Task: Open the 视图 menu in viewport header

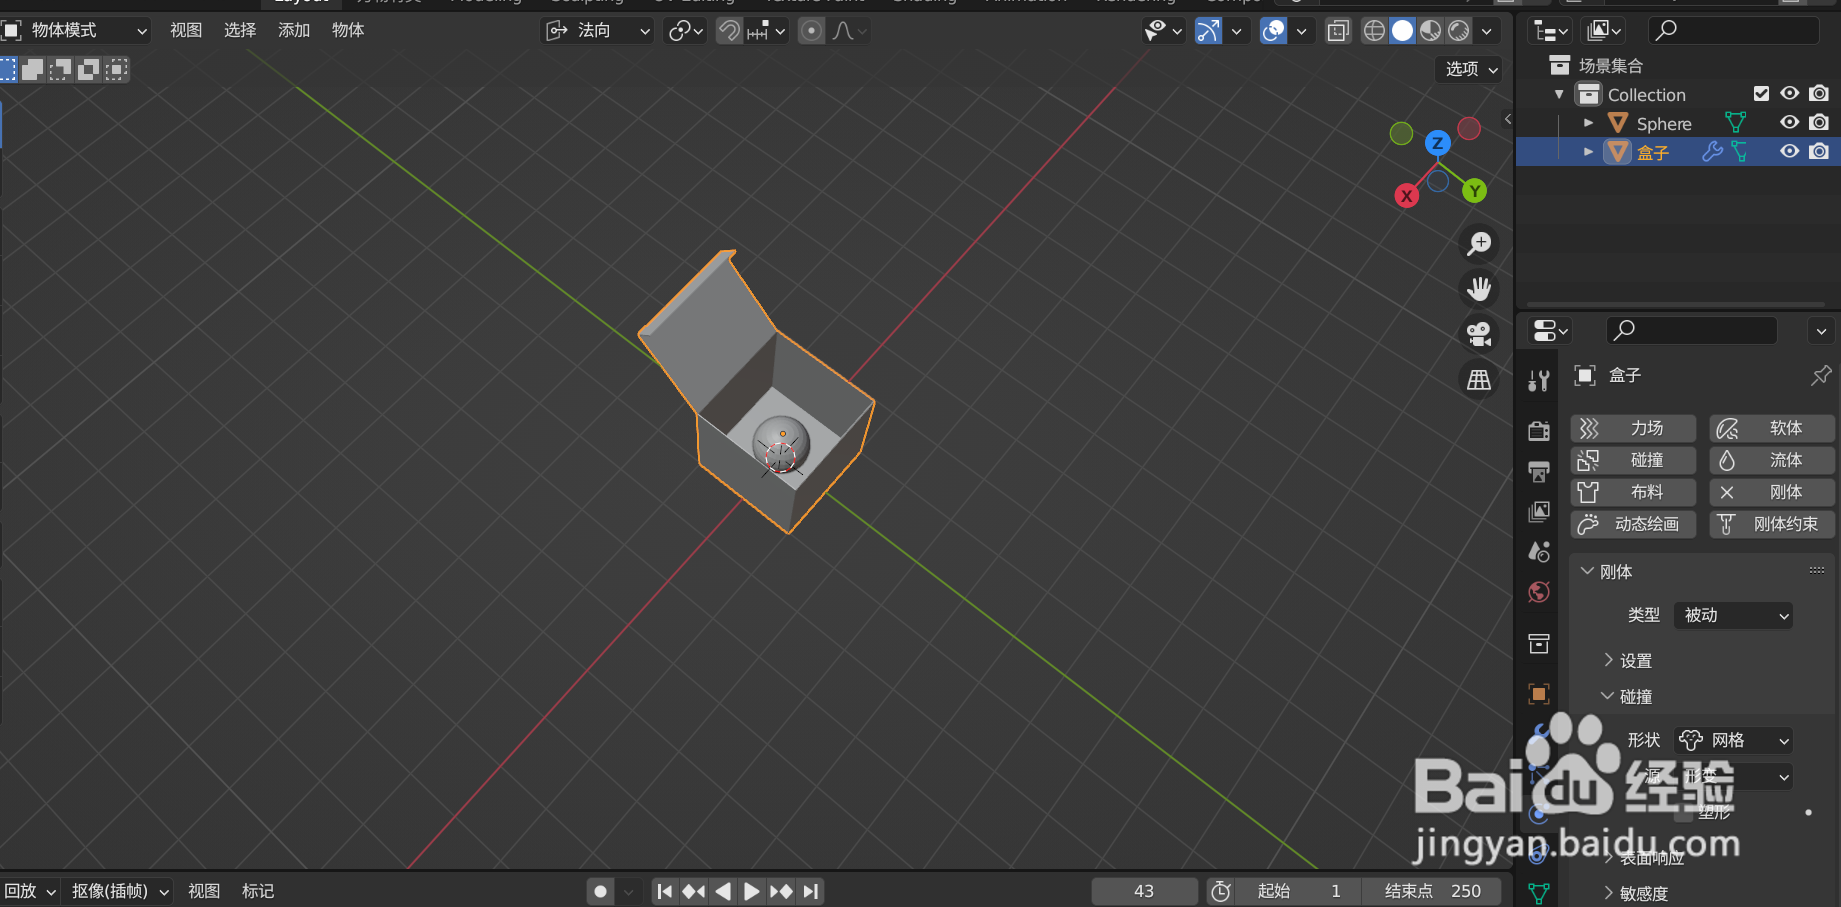Action: pos(186,31)
